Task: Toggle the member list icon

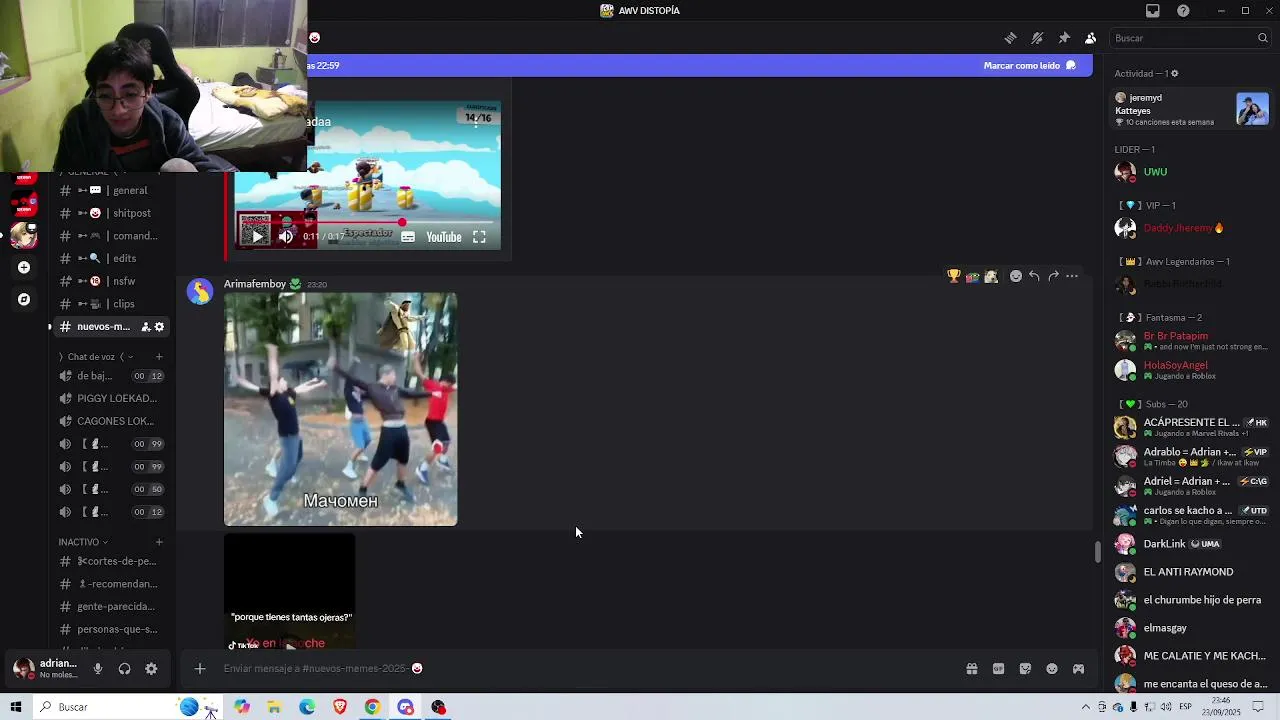Action: point(1091,38)
